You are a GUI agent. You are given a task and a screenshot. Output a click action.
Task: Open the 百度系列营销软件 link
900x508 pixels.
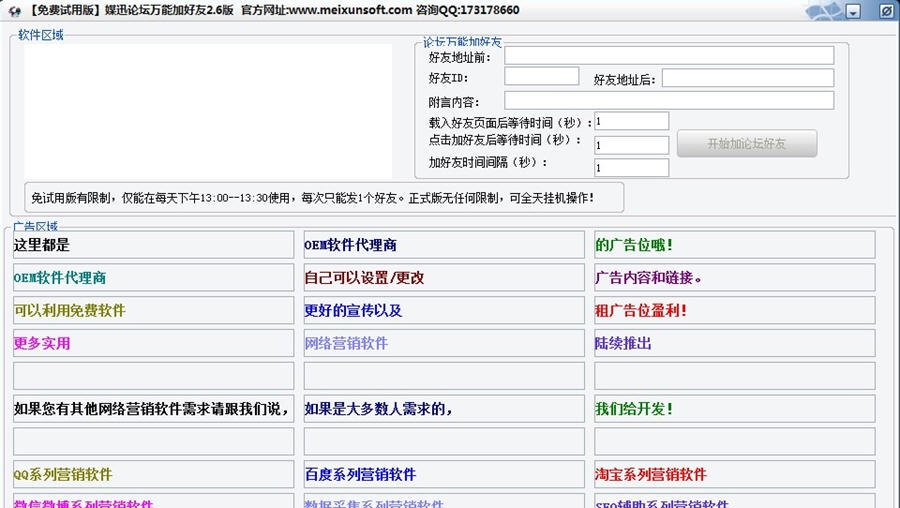(x=444, y=474)
